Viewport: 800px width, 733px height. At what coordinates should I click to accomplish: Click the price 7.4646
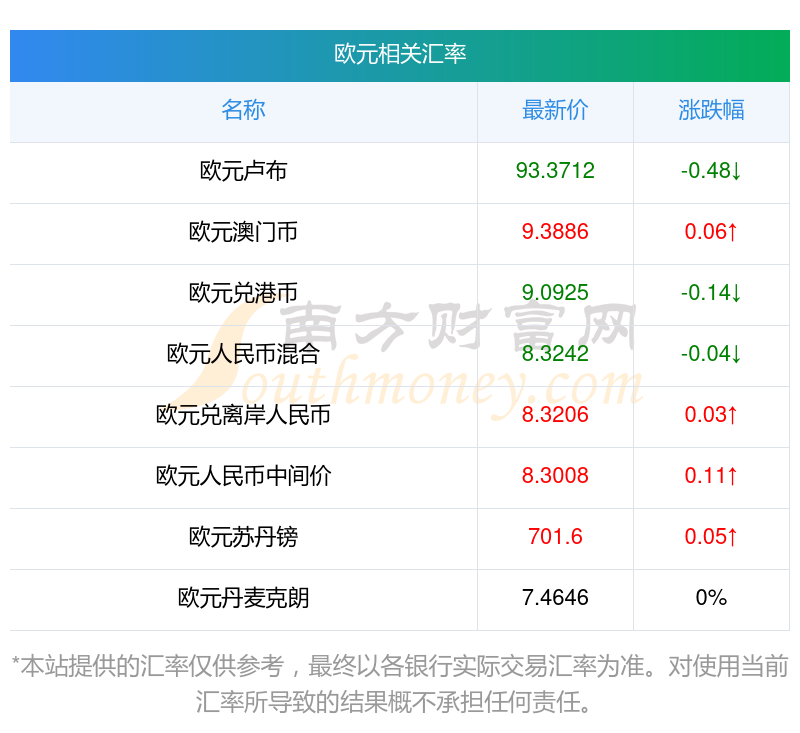[555, 597]
